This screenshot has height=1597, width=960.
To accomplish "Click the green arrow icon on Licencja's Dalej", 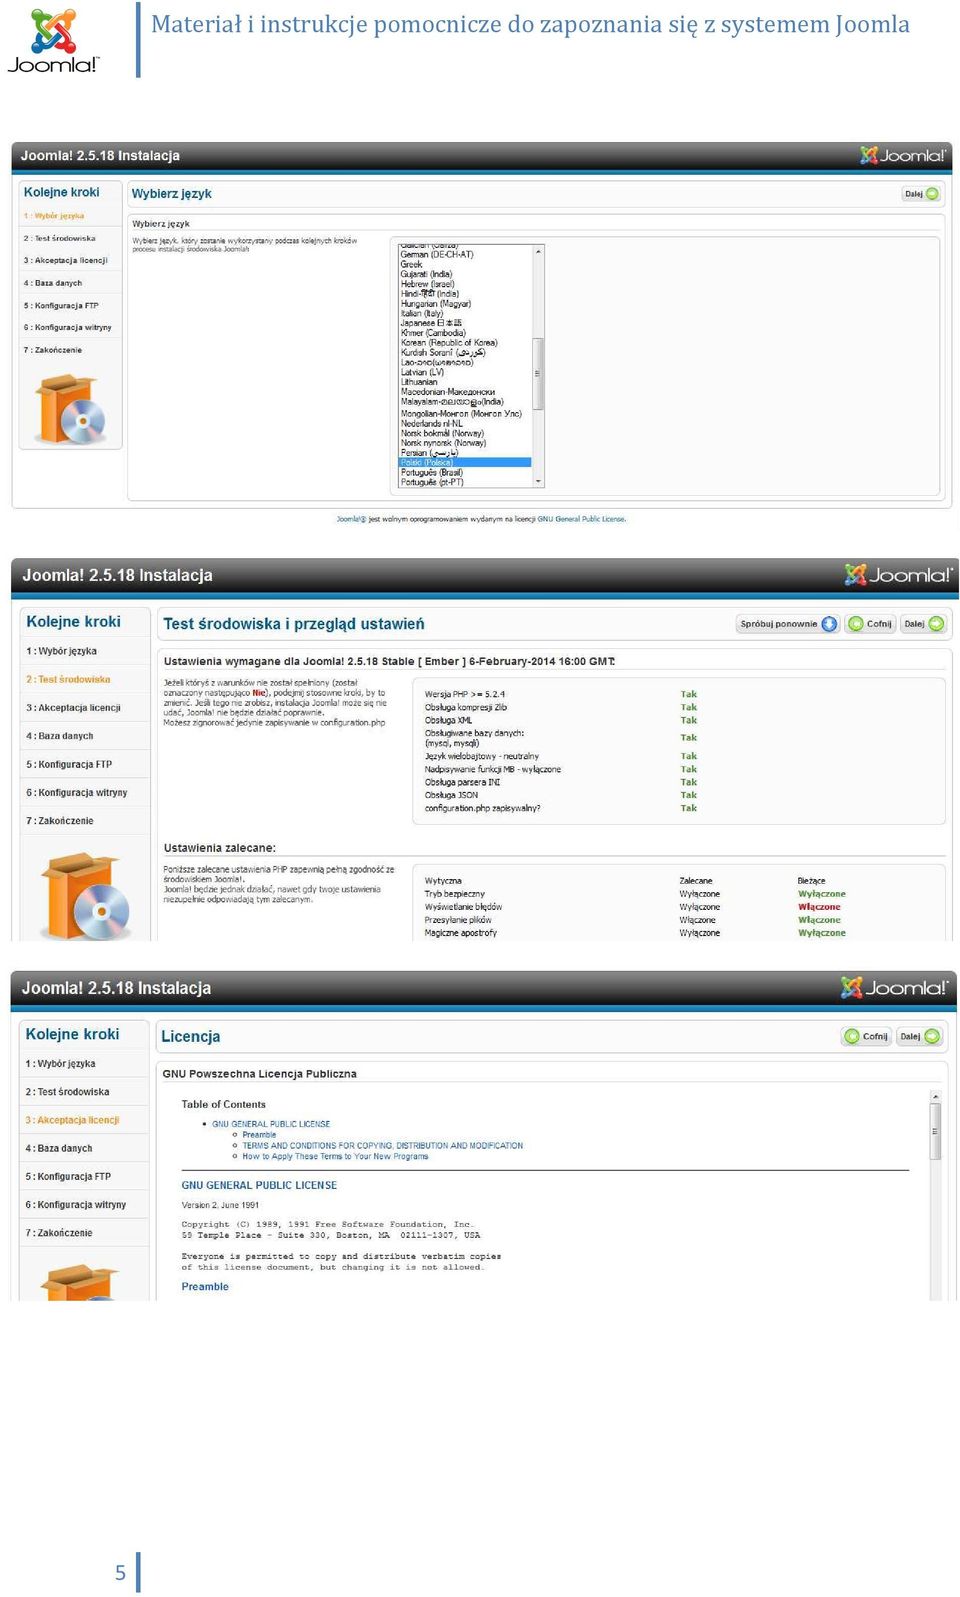I will tap(932, 1036).
